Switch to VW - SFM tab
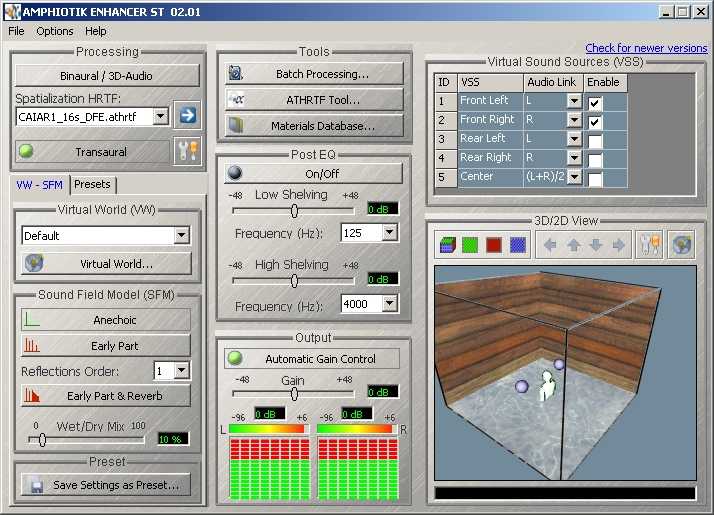Image resolution: width=714 pixels, height=515 pixels. click(40, 185)
